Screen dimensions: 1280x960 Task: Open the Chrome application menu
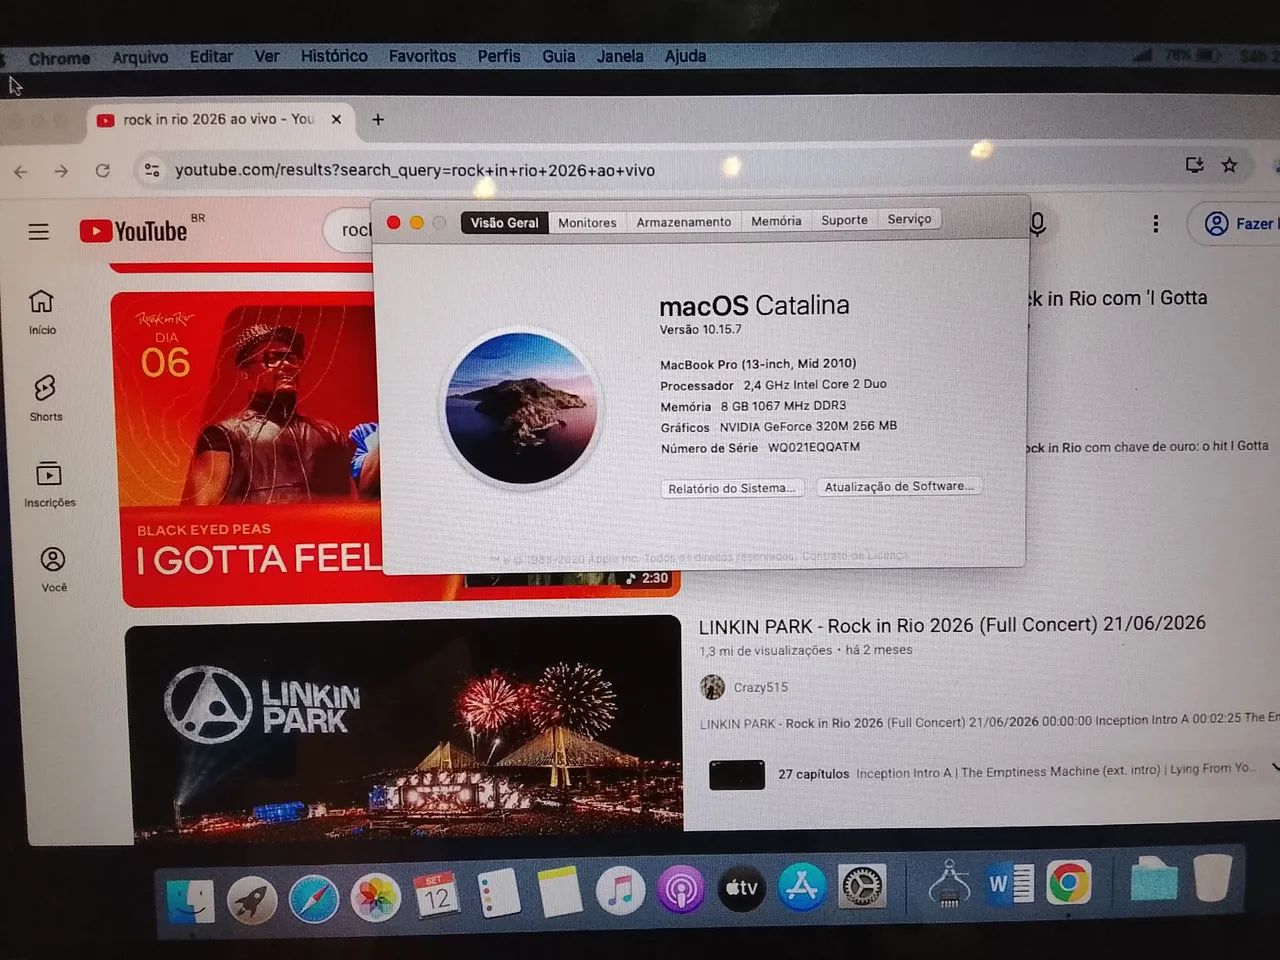(x=59, y=59)
